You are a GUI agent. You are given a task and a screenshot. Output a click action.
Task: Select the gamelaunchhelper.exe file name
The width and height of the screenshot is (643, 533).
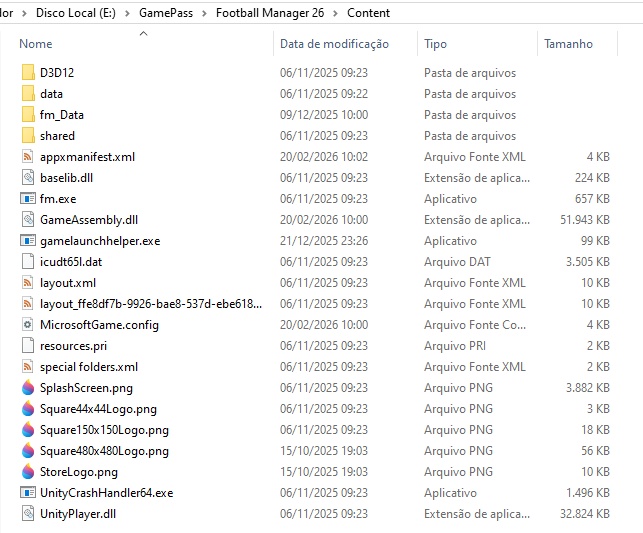[x=100, y=241]
